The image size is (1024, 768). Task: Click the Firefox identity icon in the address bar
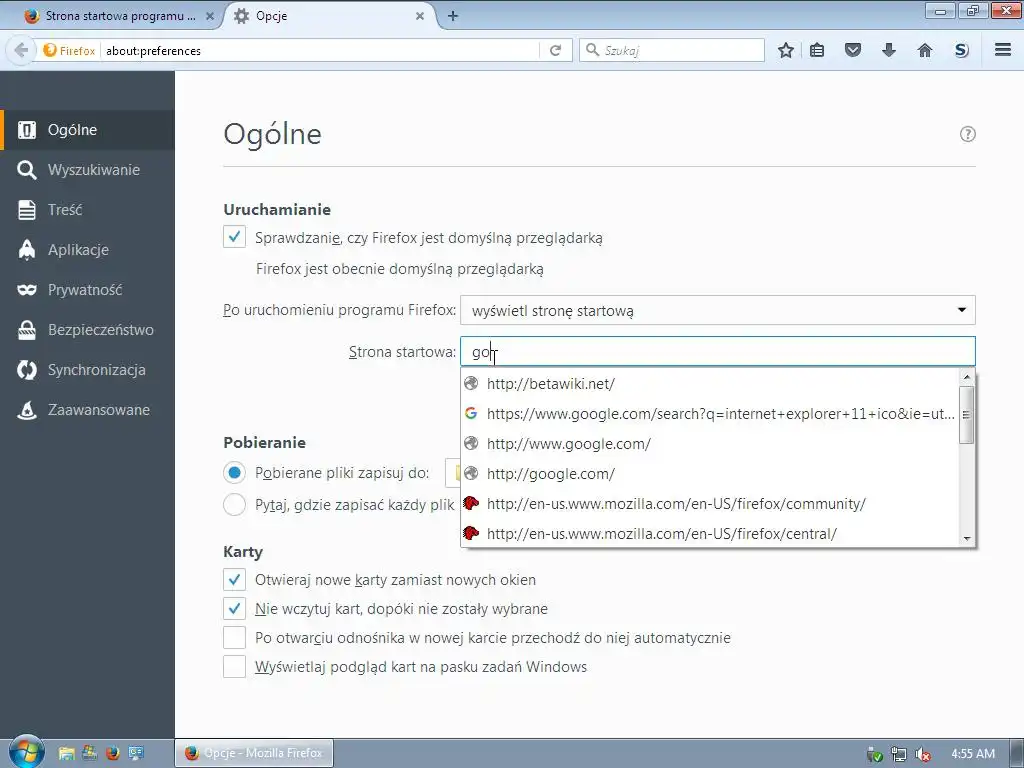click(69, 51)
